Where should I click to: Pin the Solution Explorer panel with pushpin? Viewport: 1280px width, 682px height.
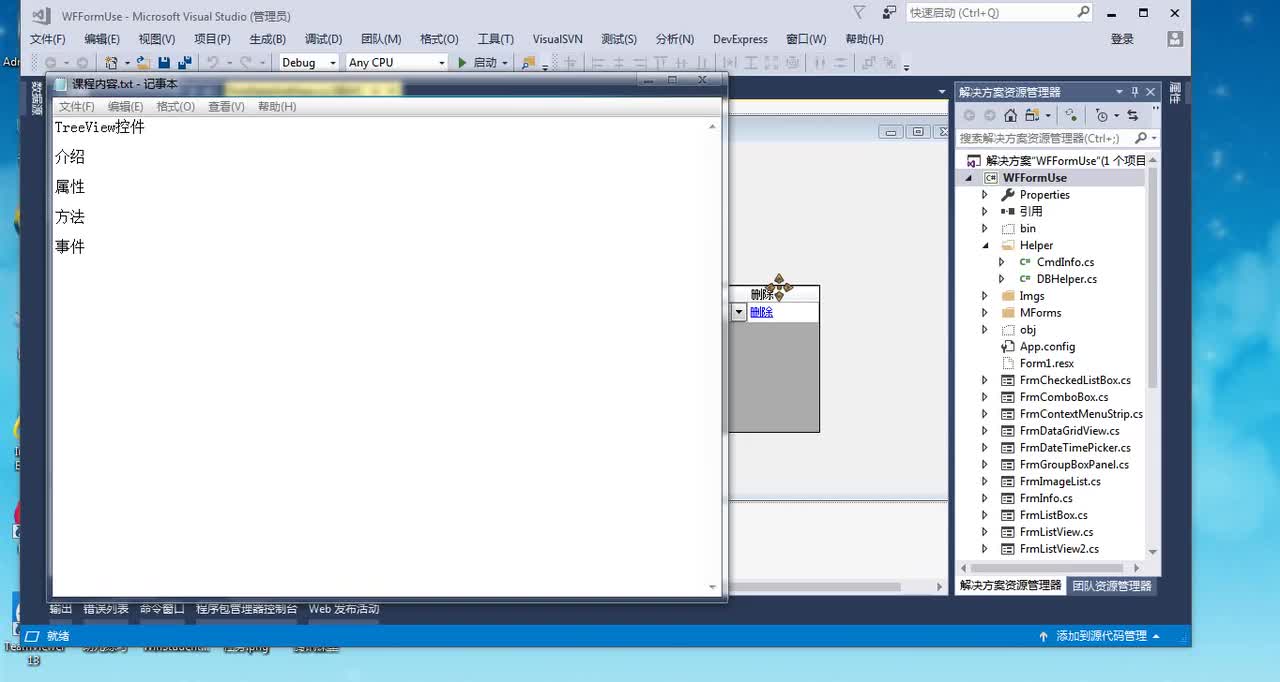coord(1134,91)
